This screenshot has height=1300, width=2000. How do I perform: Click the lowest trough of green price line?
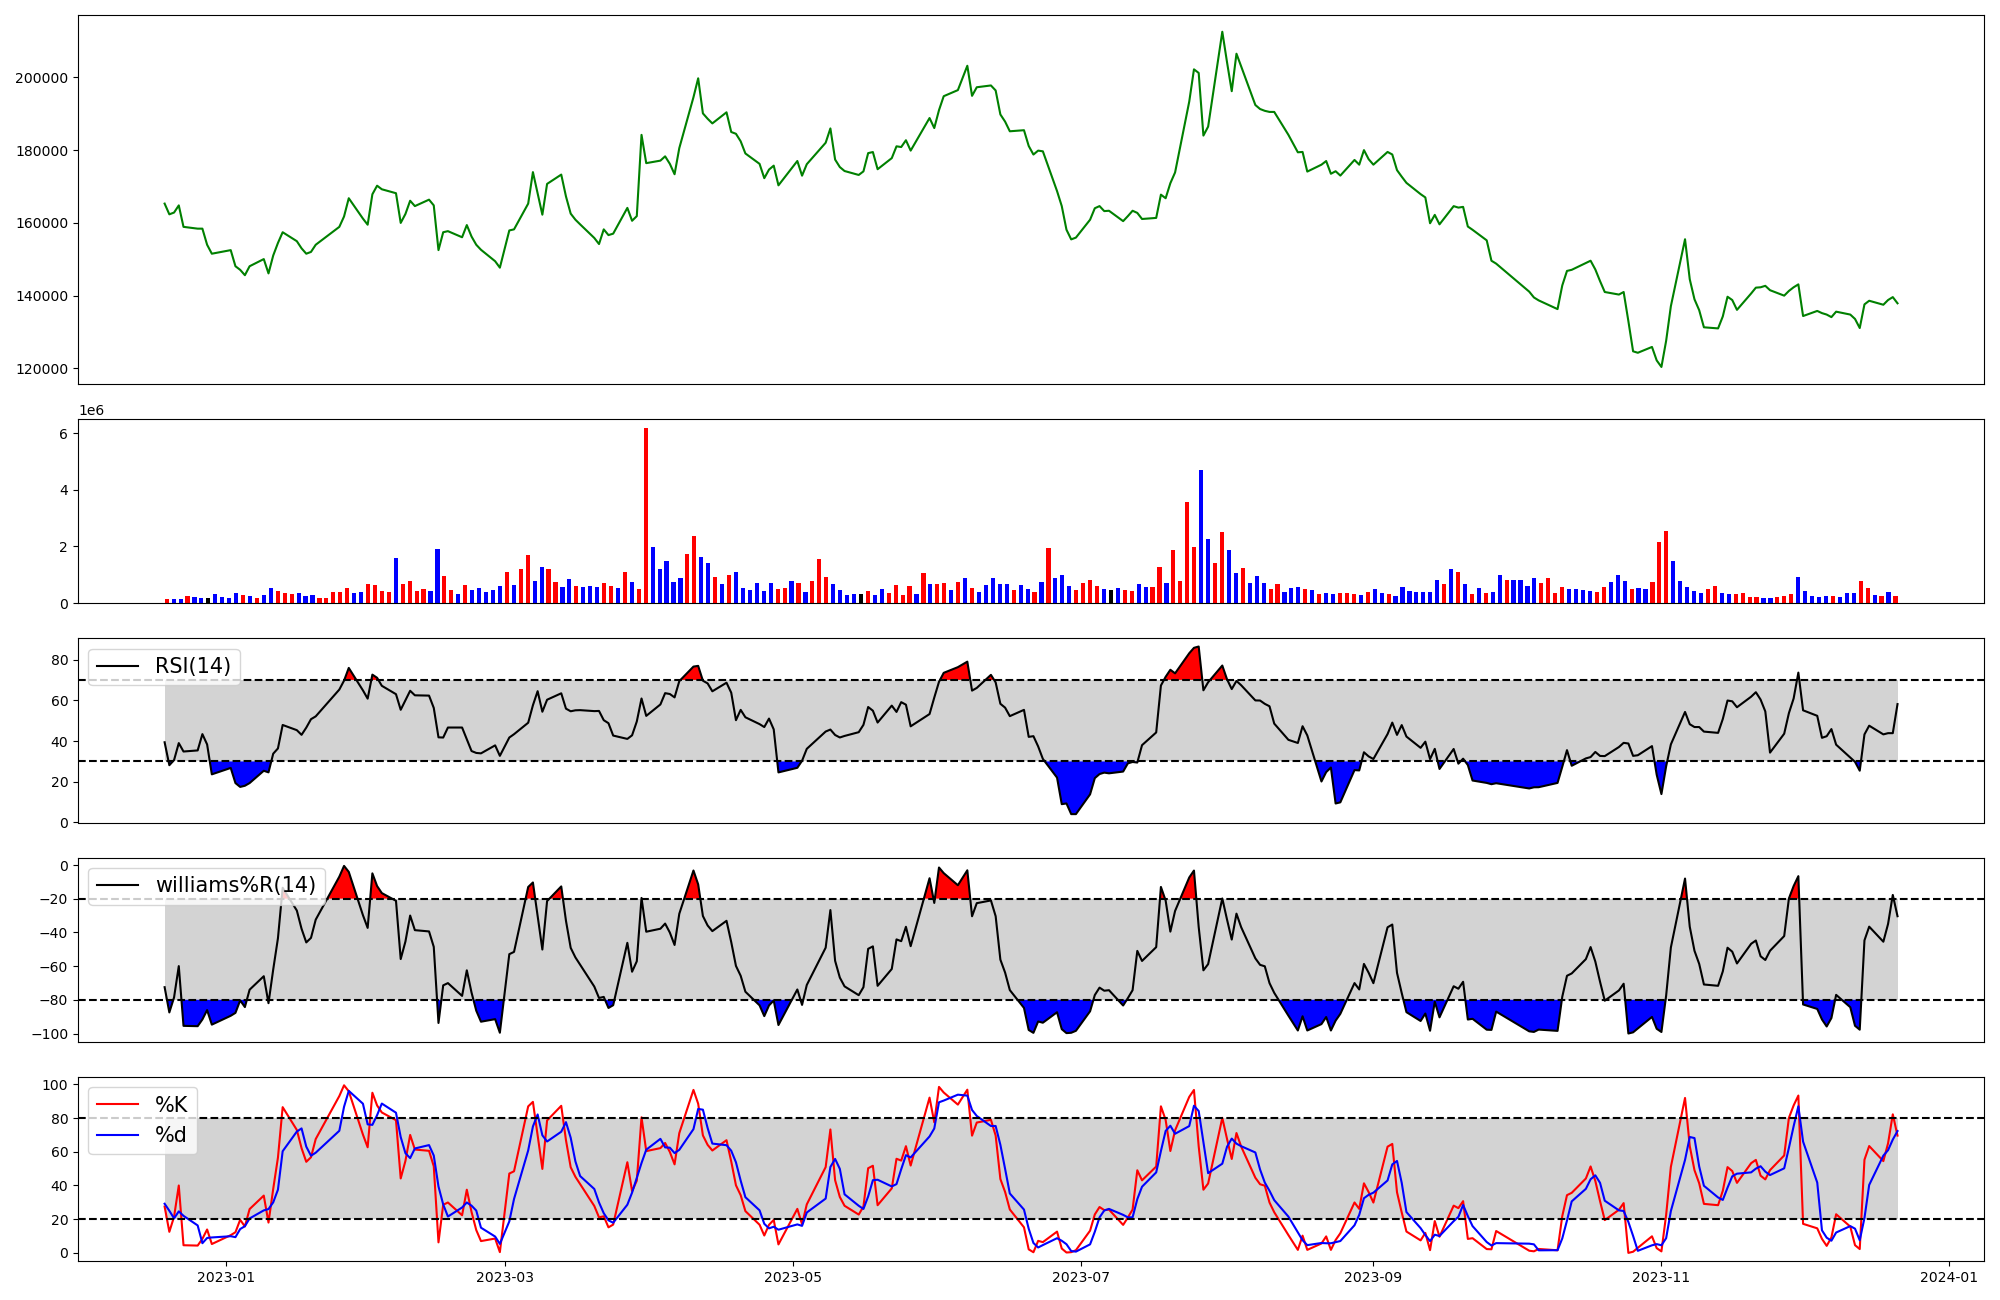[1661, 366]
